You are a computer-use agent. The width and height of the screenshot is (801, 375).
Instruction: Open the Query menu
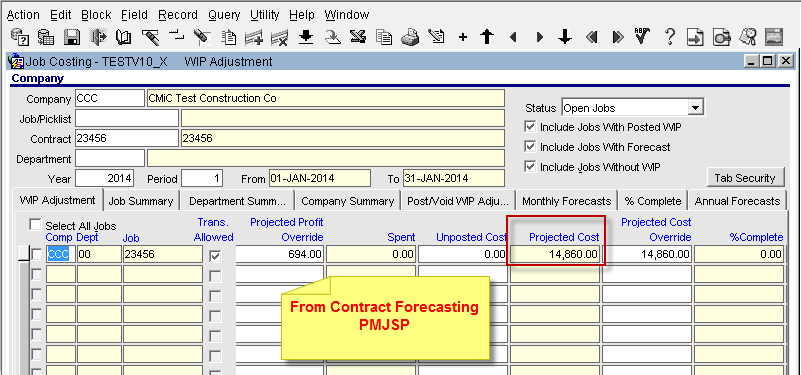[x=224, y=15]
